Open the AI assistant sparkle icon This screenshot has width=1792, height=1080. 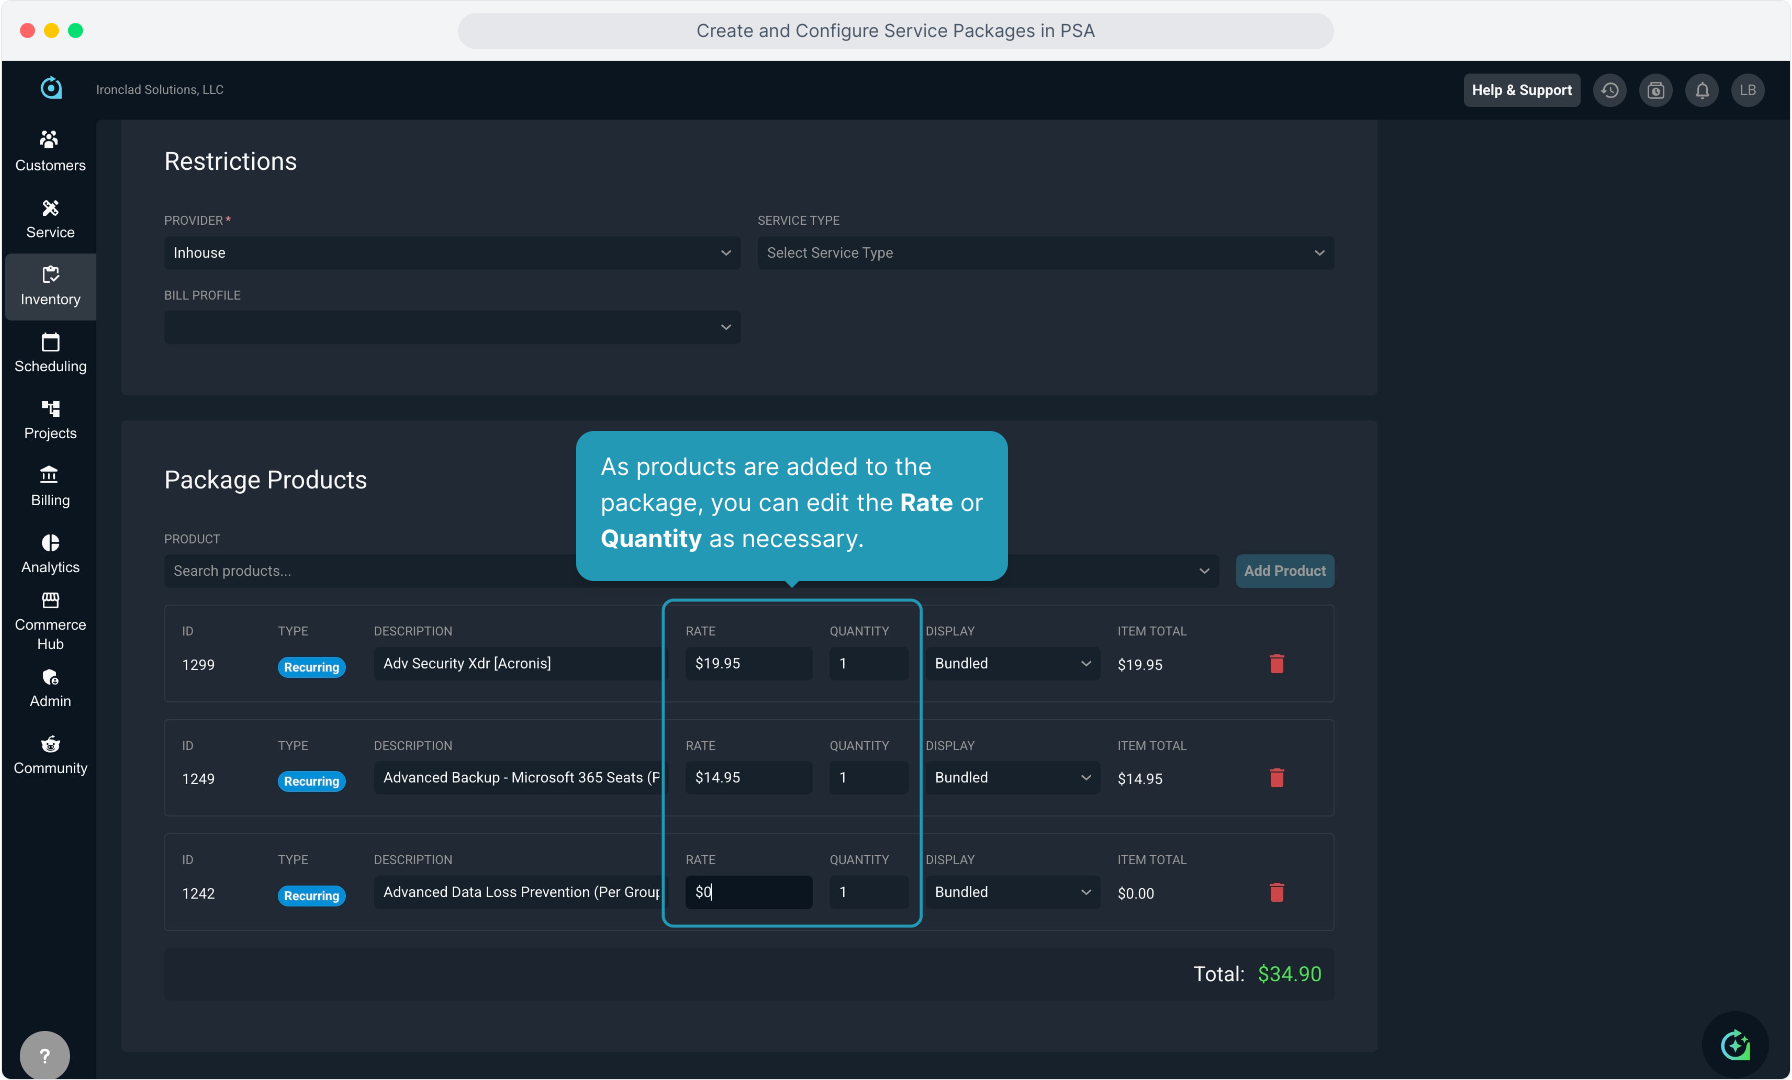pos(1735,1045)
